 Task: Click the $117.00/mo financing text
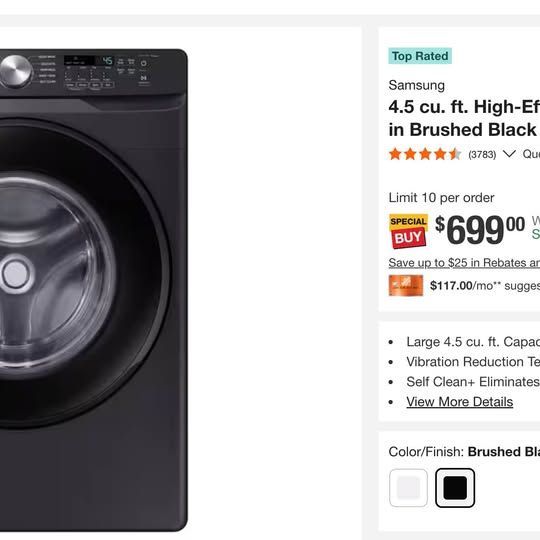click(485, 285)
